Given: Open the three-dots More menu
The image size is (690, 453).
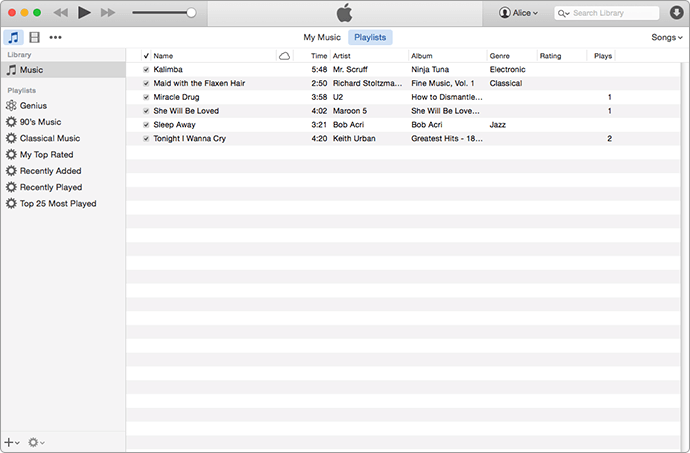Looking at the screenshot, I should click(x=55, y=37).
